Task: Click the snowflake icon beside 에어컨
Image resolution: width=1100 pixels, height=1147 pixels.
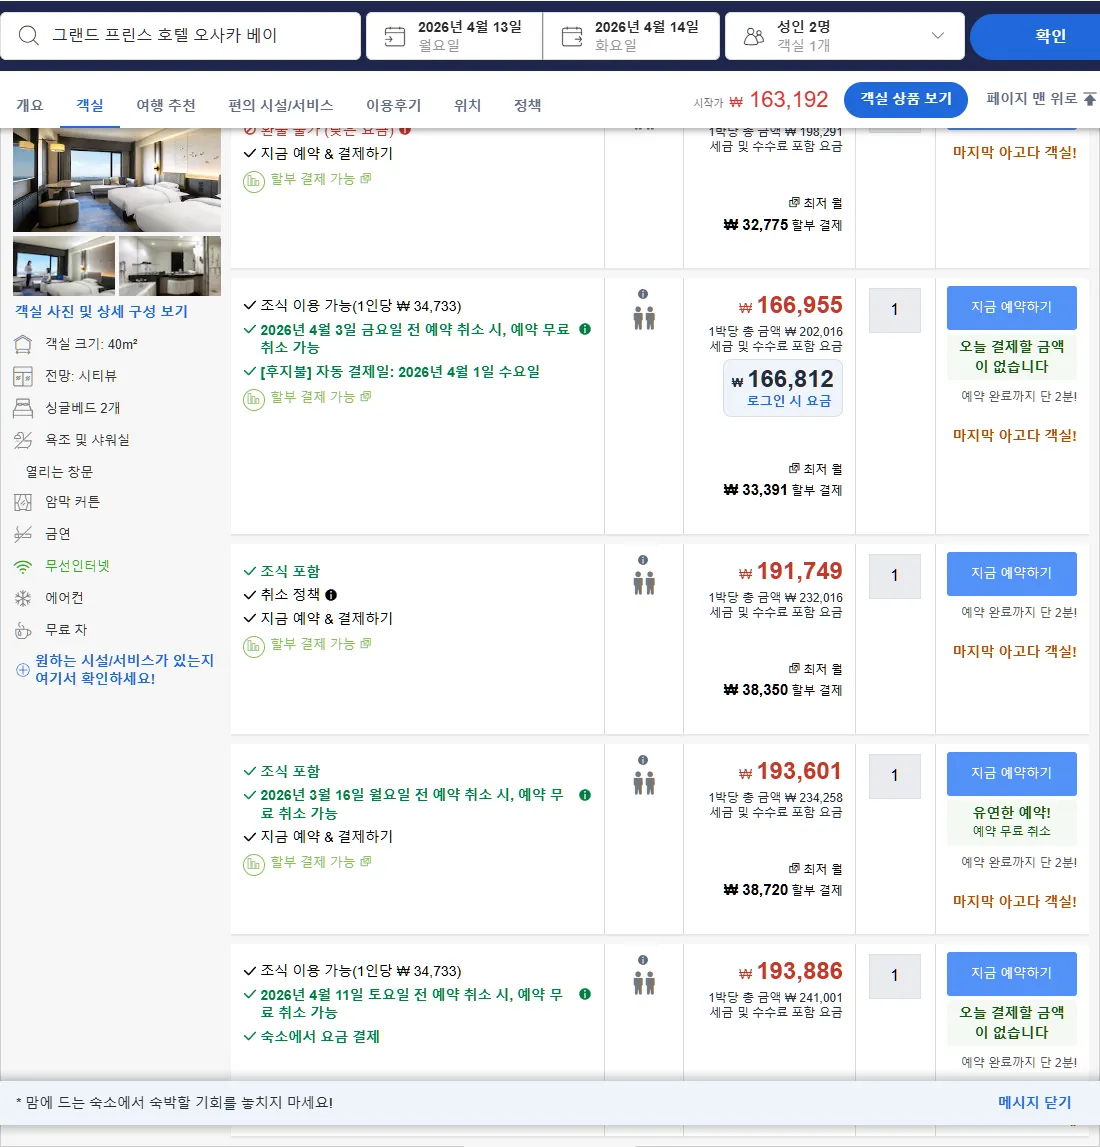Action: (x=23, y=598)
